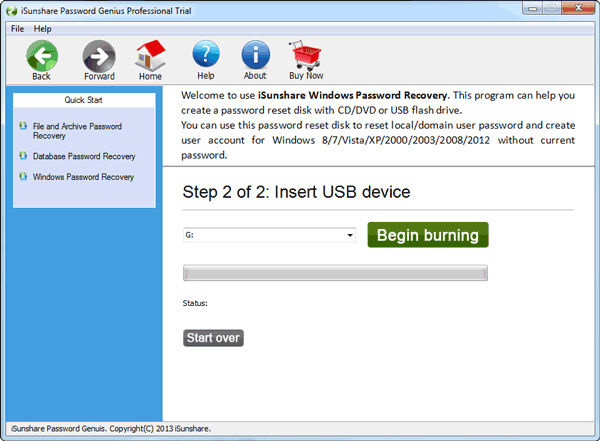Open File and Archive Password Recovery link
Image resolution: width=600 pixels, height=441 pixels.
[77, 131]
